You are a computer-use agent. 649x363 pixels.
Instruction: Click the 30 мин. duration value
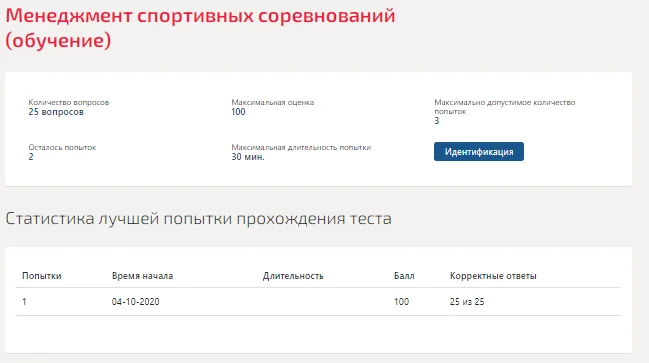click(248, 157)
